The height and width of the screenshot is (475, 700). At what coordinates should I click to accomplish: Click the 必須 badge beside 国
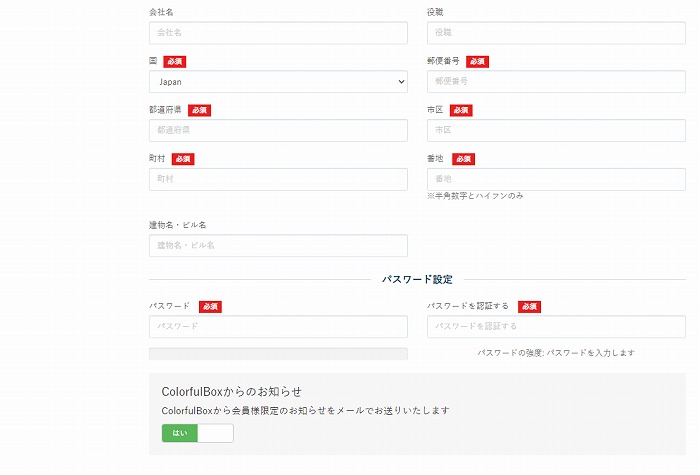(x=175, y=62)
